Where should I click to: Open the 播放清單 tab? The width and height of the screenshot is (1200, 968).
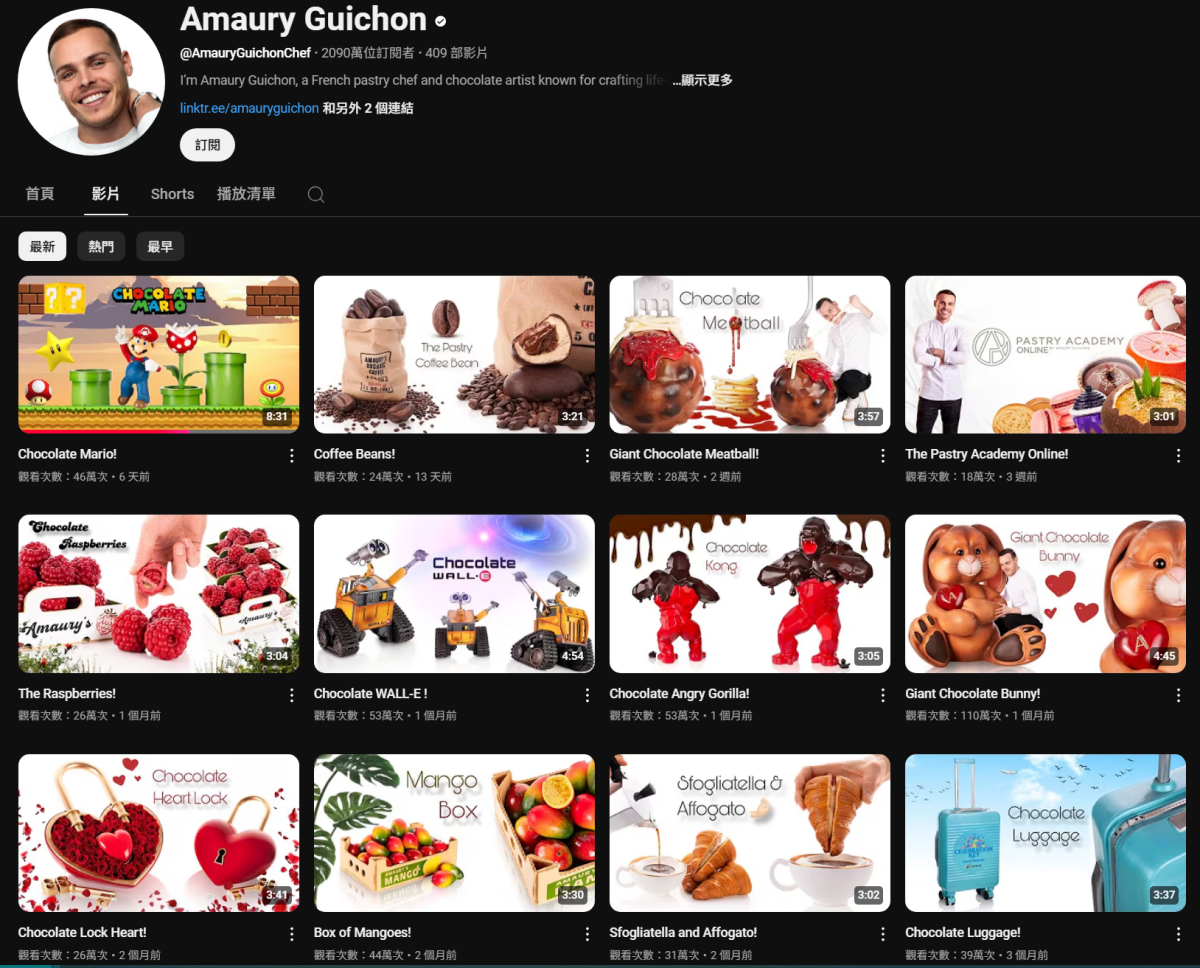coord(246,194)
